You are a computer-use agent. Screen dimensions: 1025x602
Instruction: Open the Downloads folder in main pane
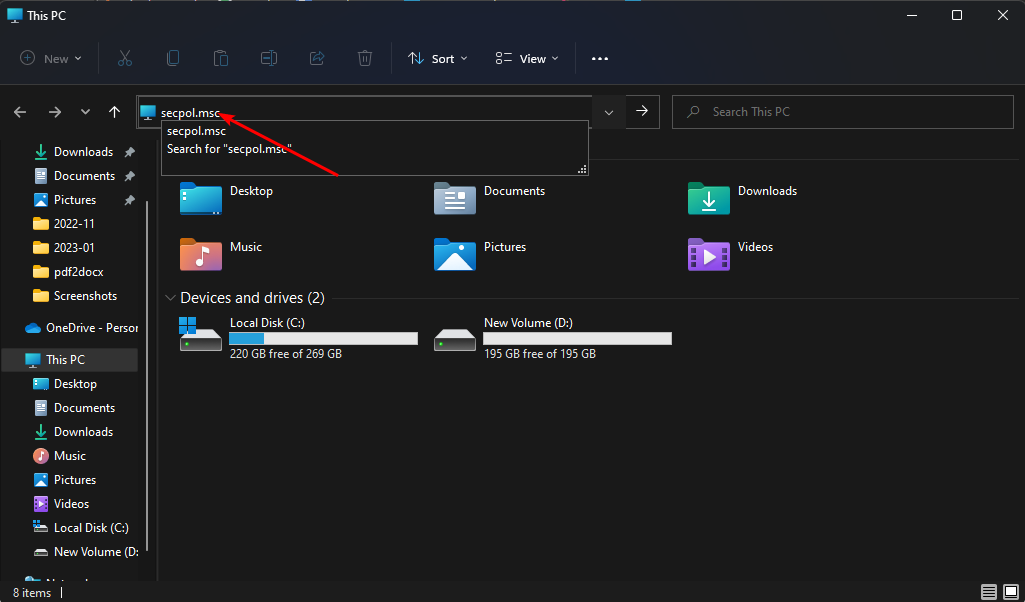(743, 199)
